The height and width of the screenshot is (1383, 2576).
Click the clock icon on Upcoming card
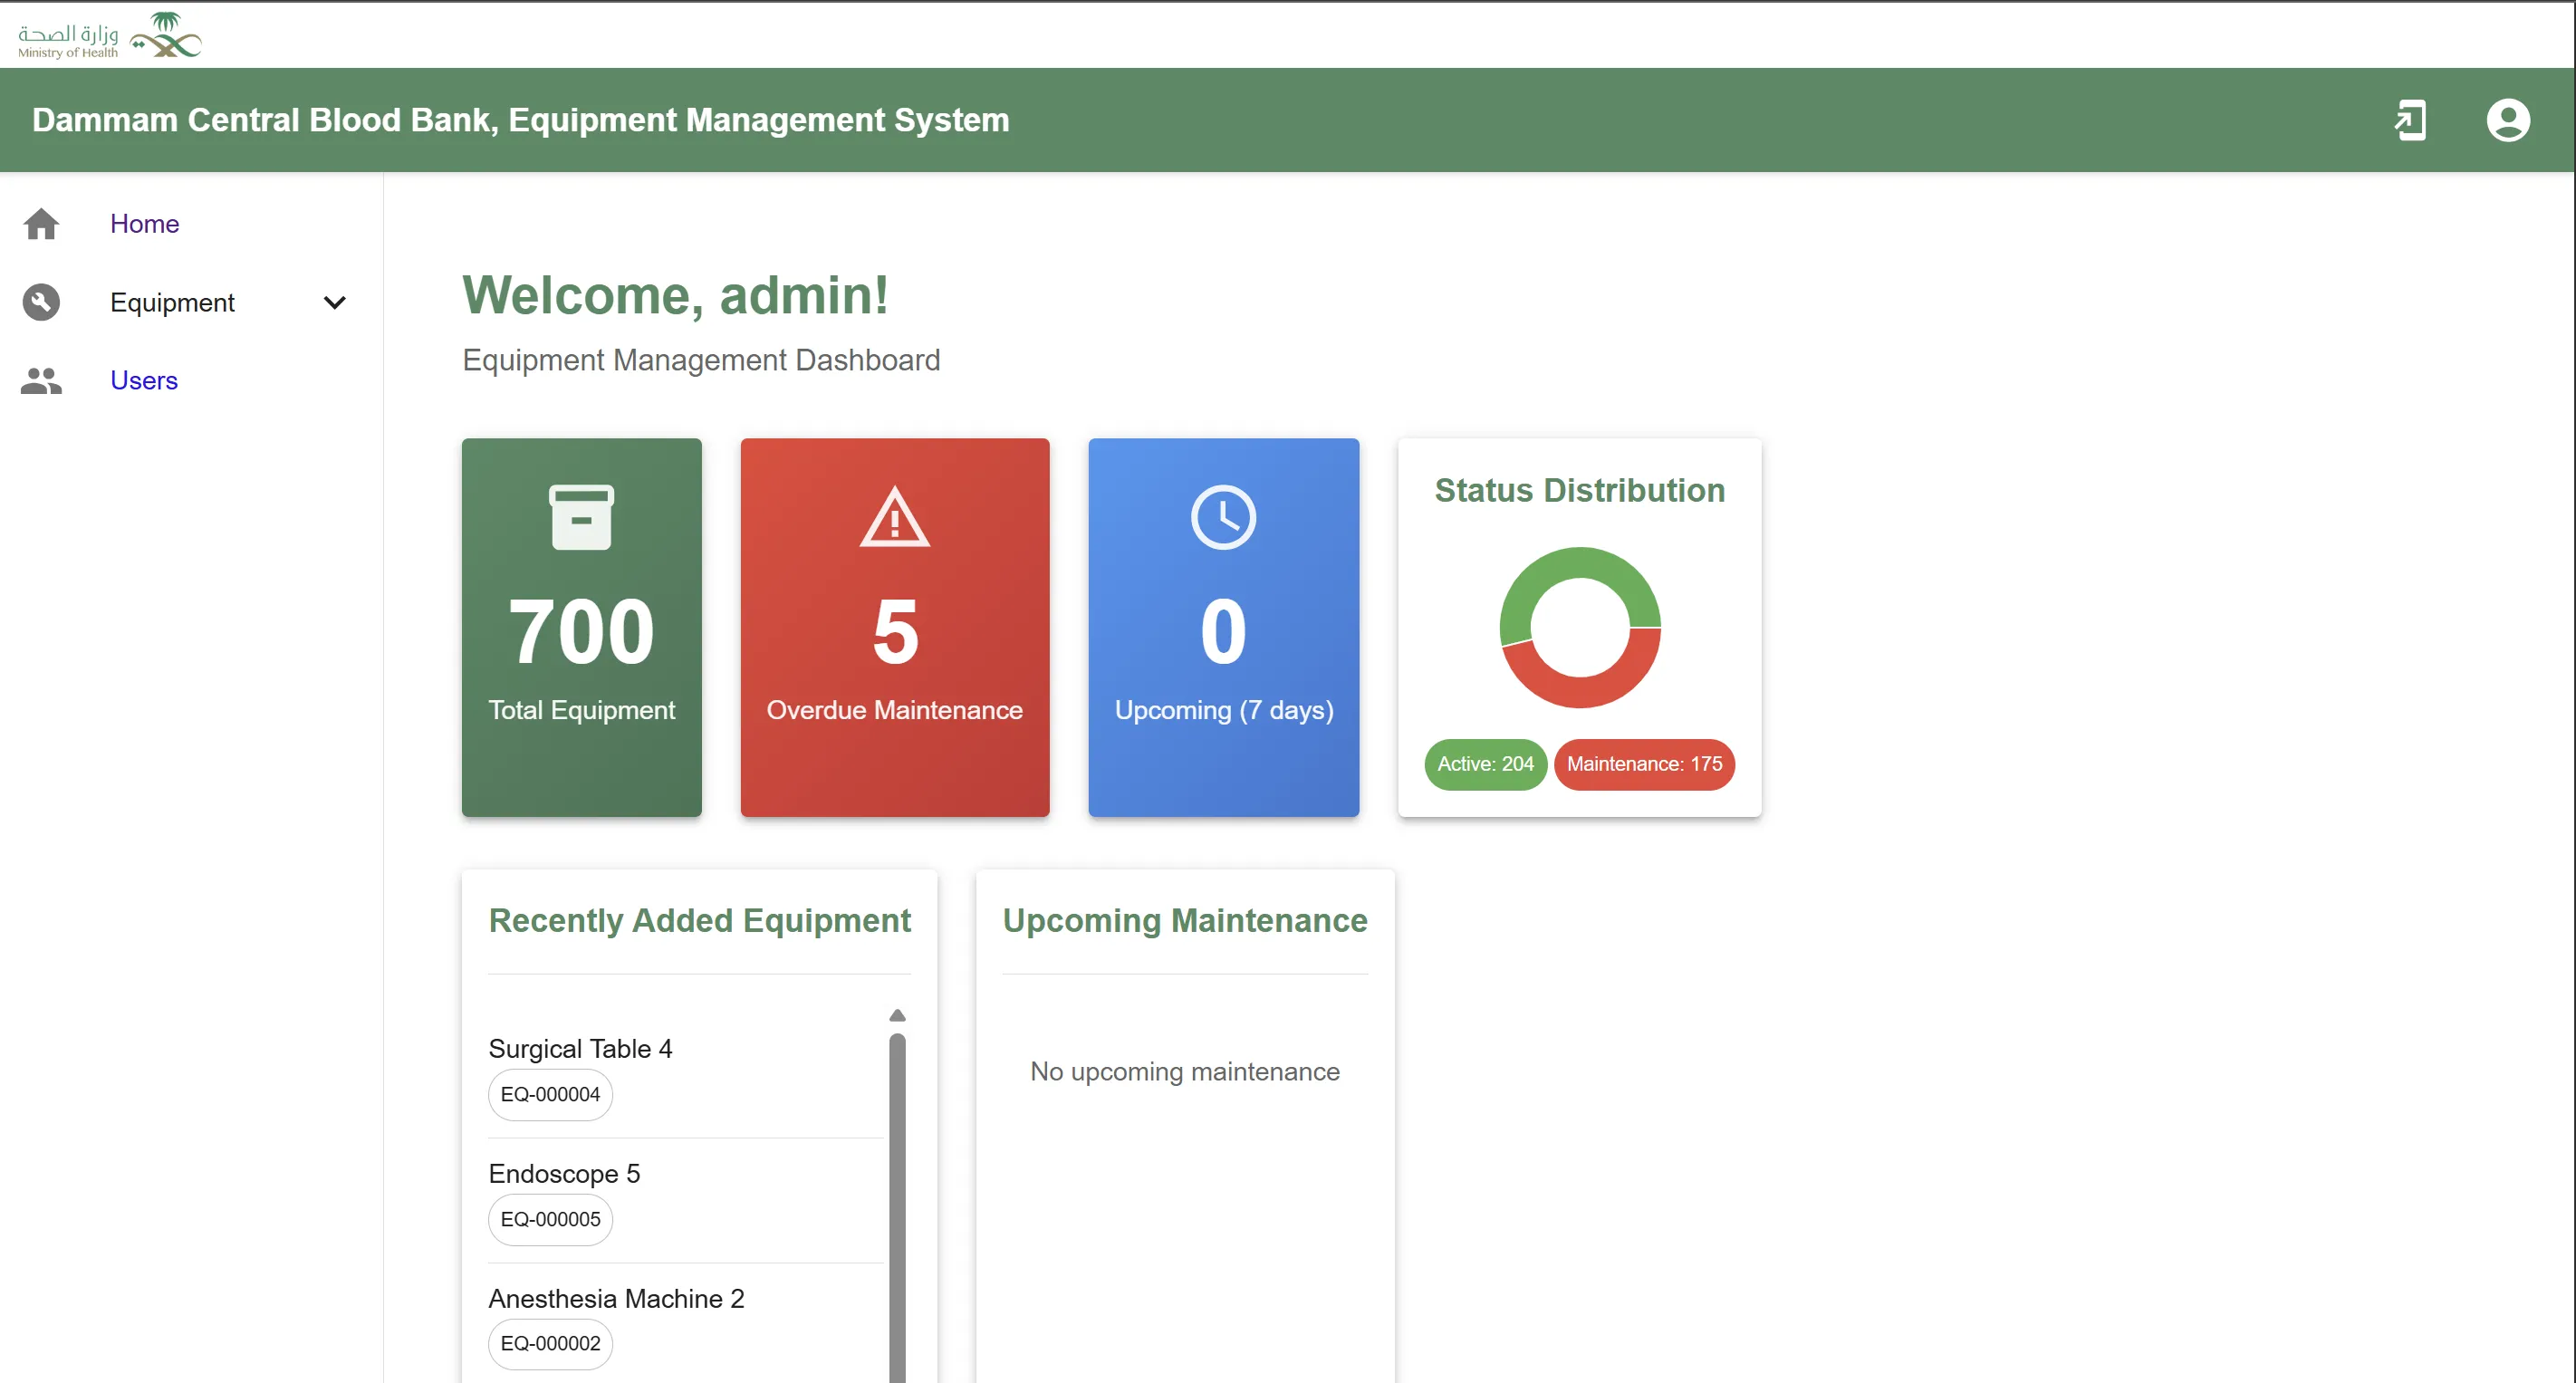(x=1223, y=517)
